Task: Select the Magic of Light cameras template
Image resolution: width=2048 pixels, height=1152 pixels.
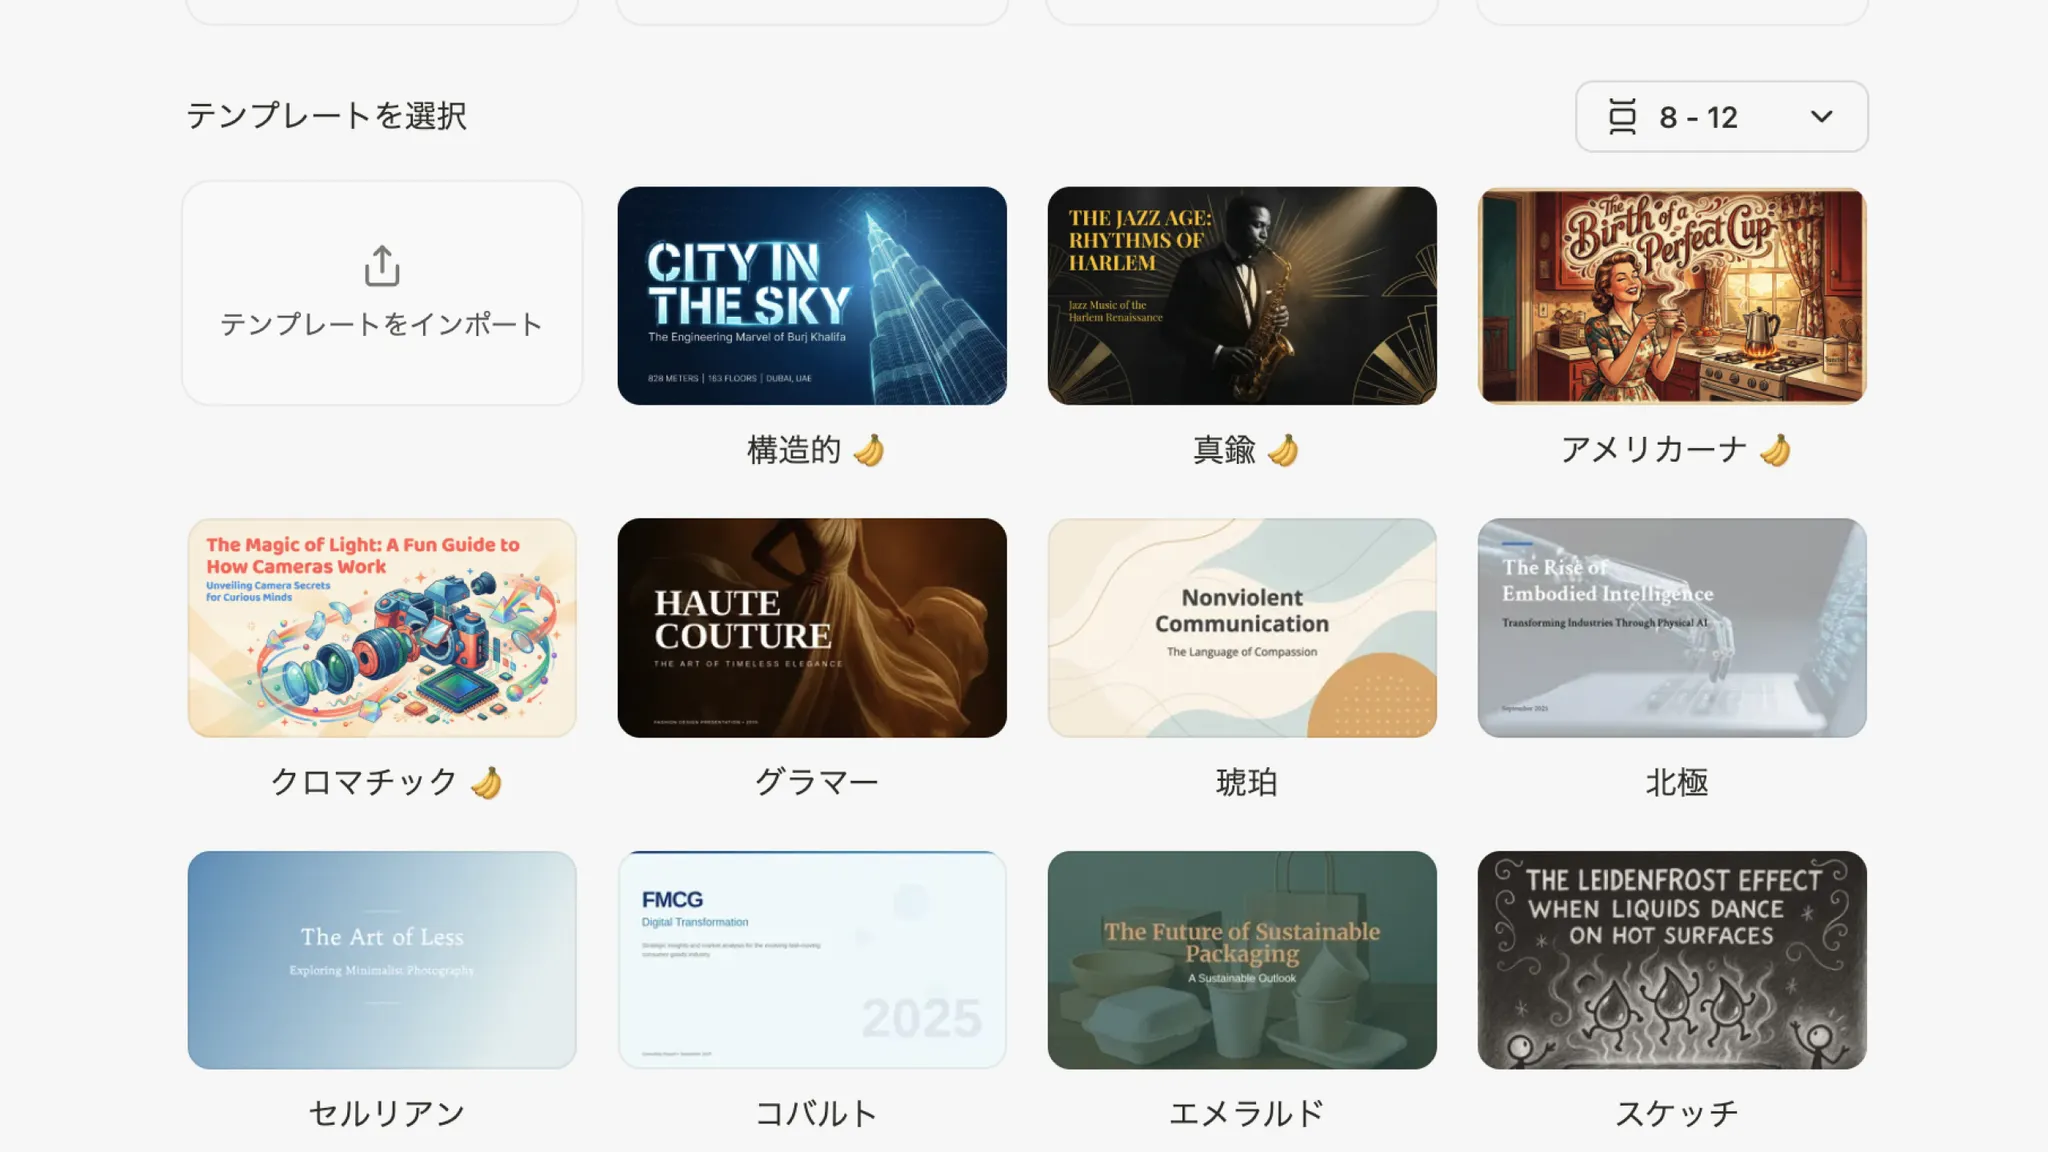Action: point(382,628)
